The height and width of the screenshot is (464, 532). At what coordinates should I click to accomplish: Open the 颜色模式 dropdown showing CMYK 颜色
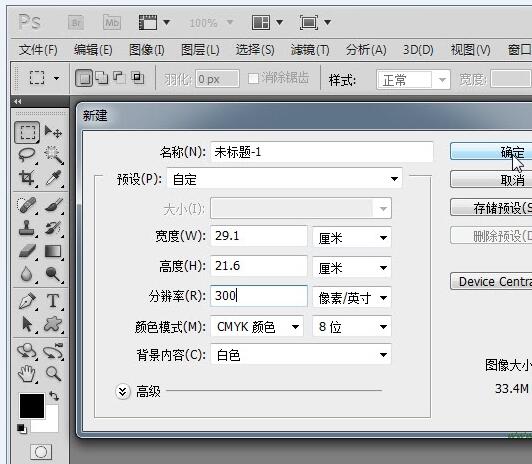(x=257, y=326)
